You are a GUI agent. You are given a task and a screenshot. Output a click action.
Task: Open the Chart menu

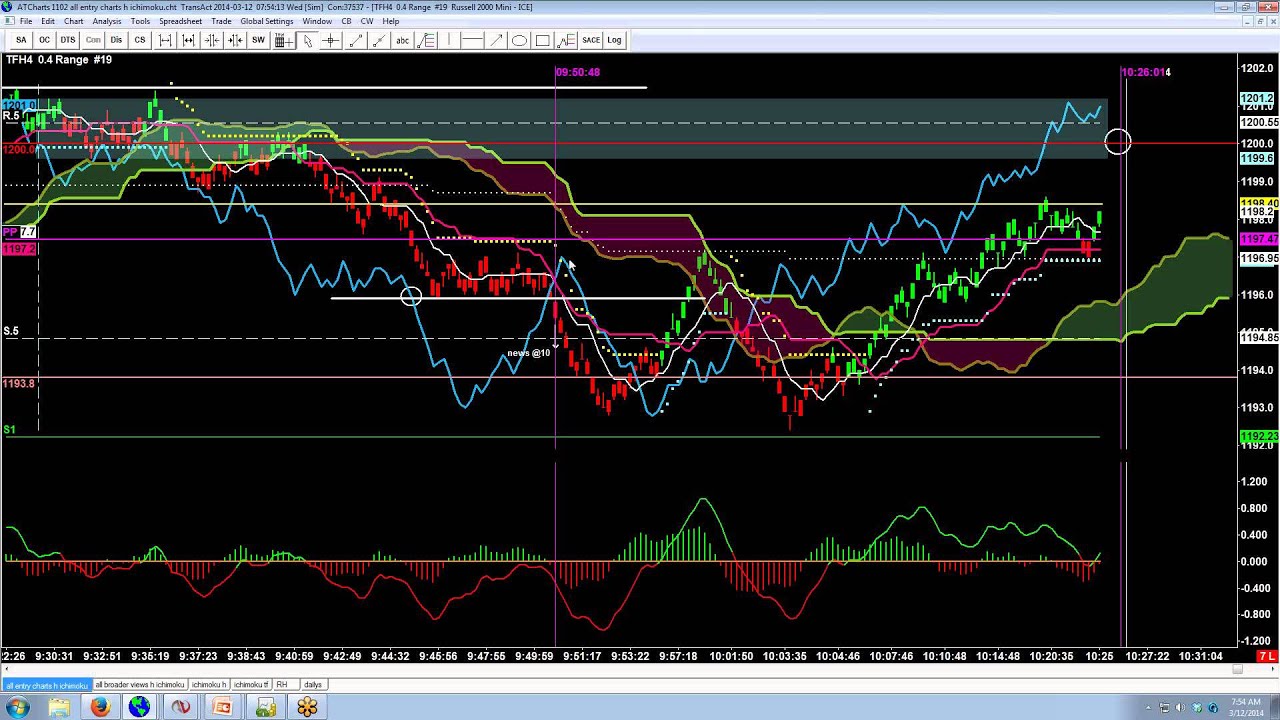tap(74, 21)
